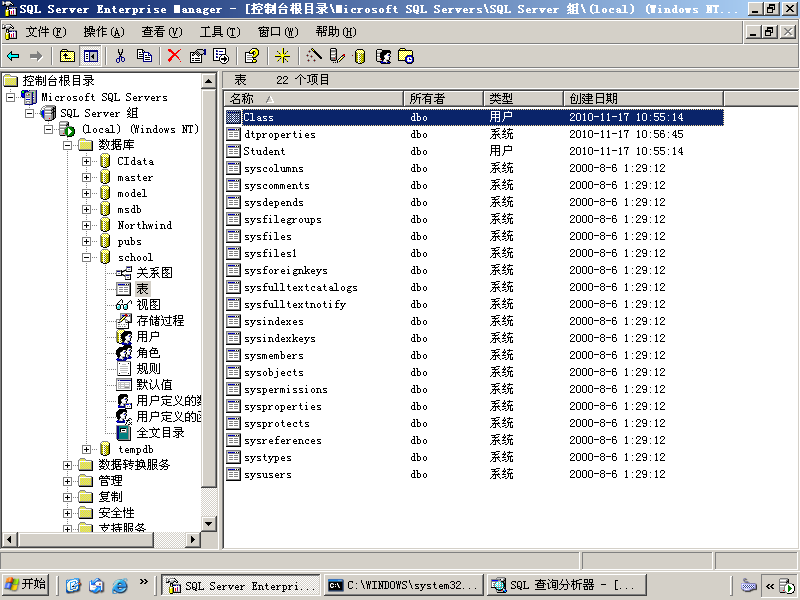Image resolution: width=800 pixels, height=600 pixels.
Task: Select the 视图 views node
Action: [x=148, y=305]
